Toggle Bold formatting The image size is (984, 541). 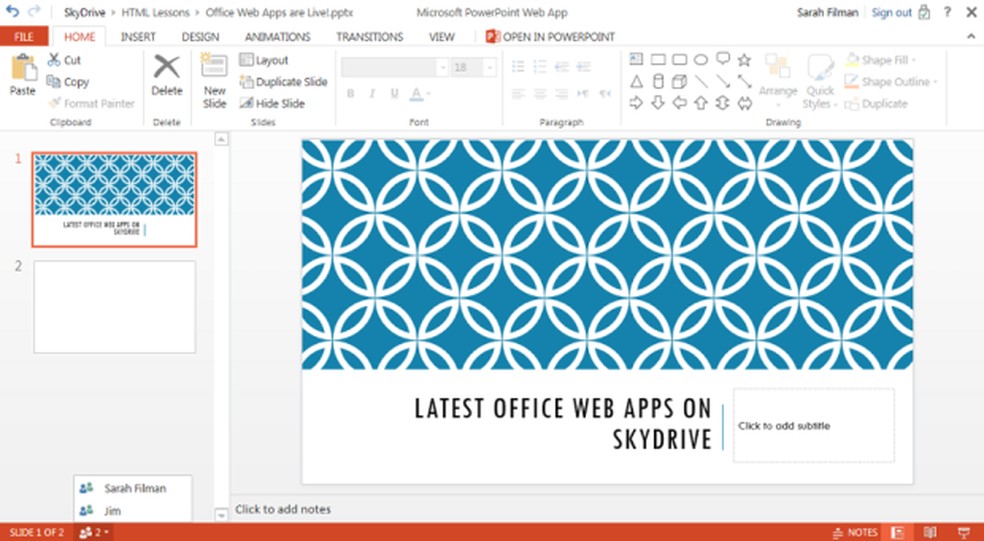pyautogui.click(x=350, y=94)
